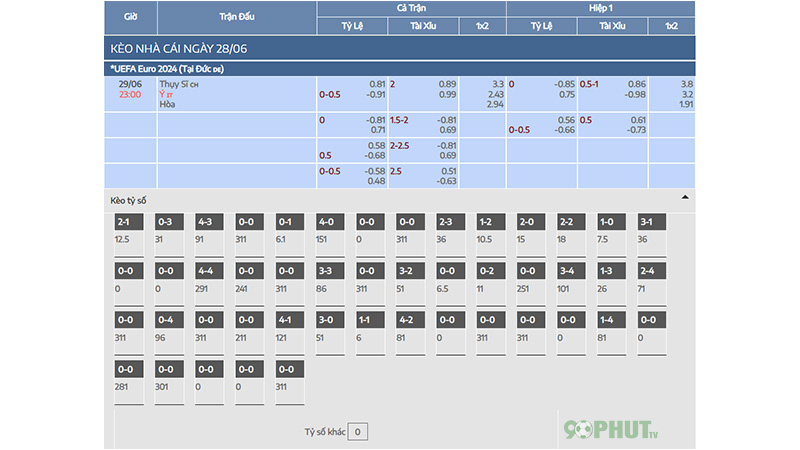Select the 1-0 score box
This screenshot has height=450, width=800.
611,222
